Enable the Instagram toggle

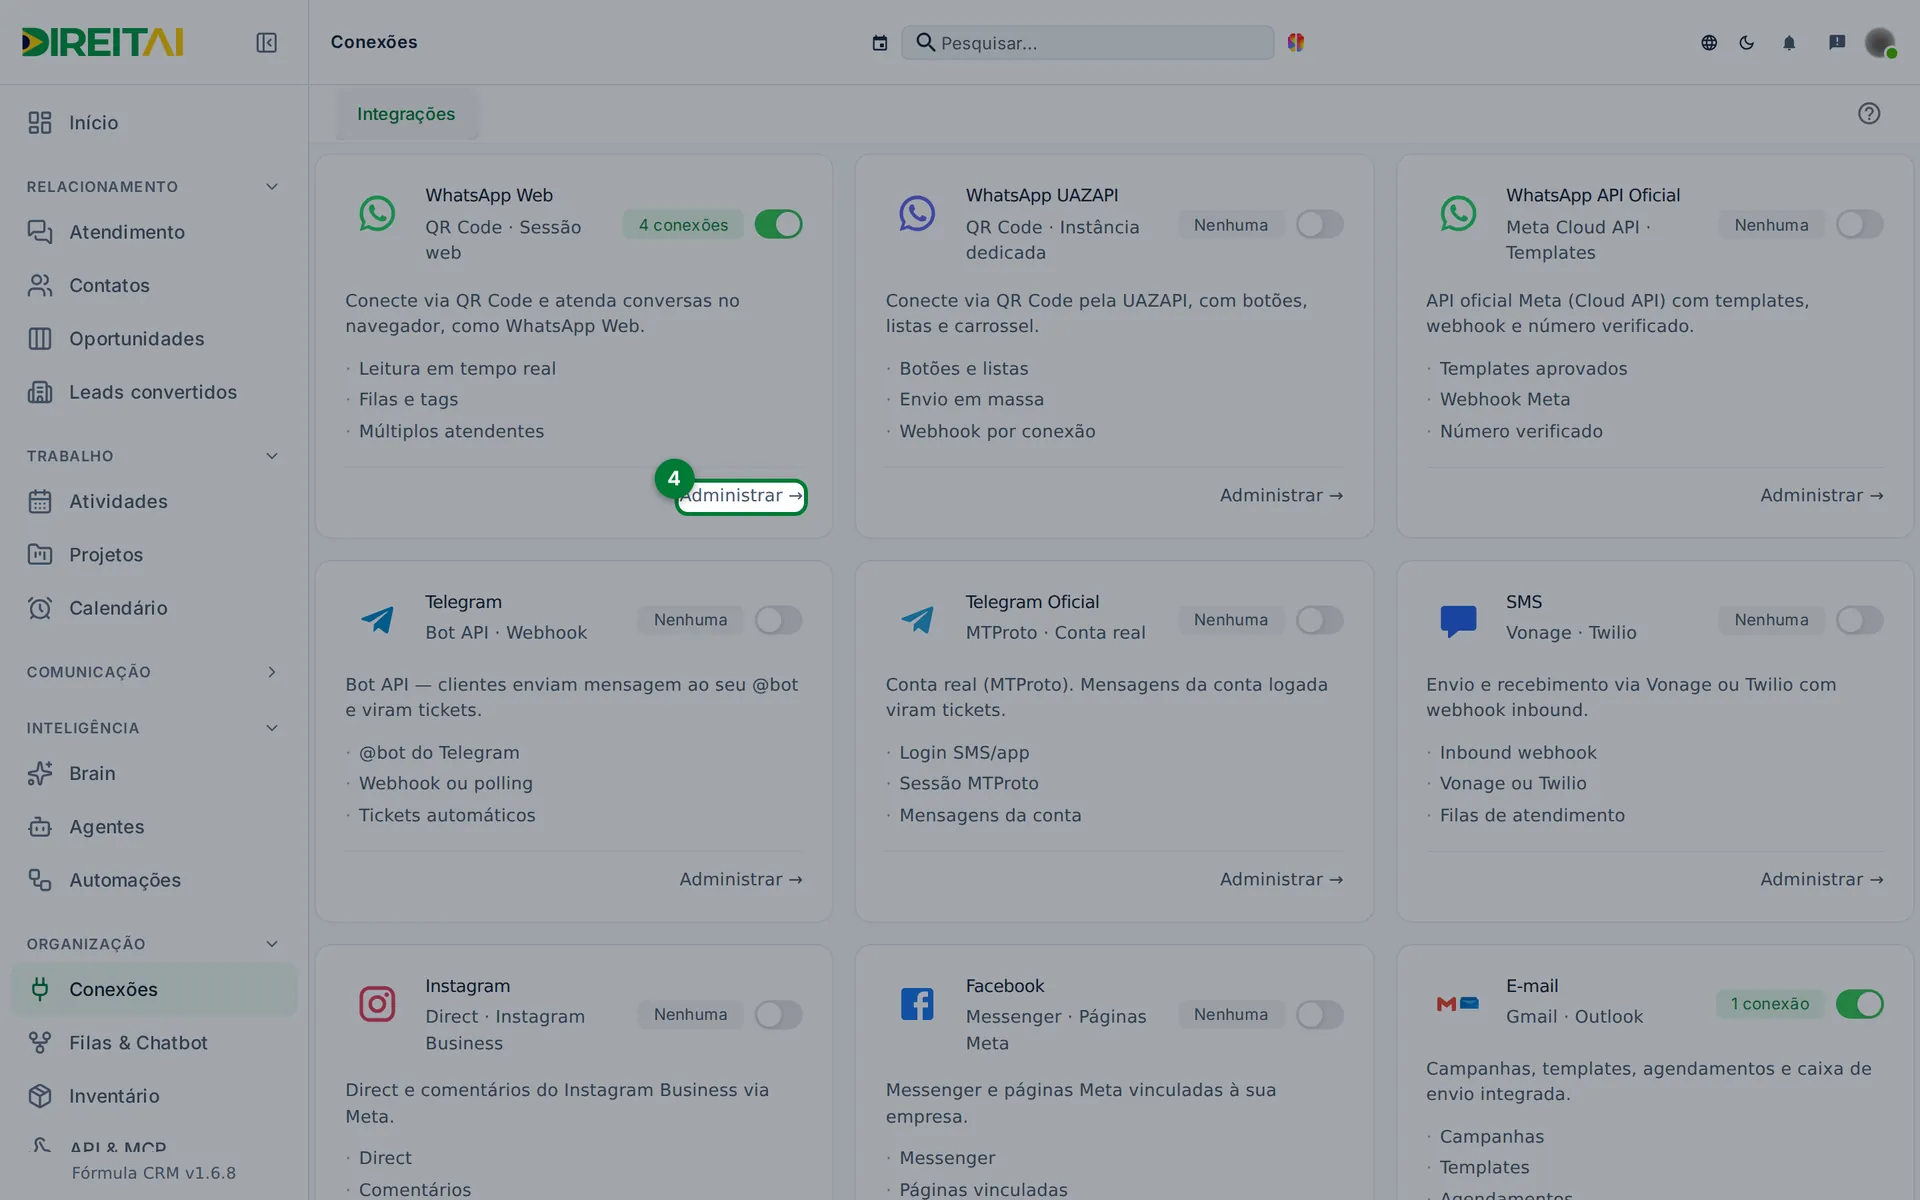pyautogui.click(x=778, y=1015)
